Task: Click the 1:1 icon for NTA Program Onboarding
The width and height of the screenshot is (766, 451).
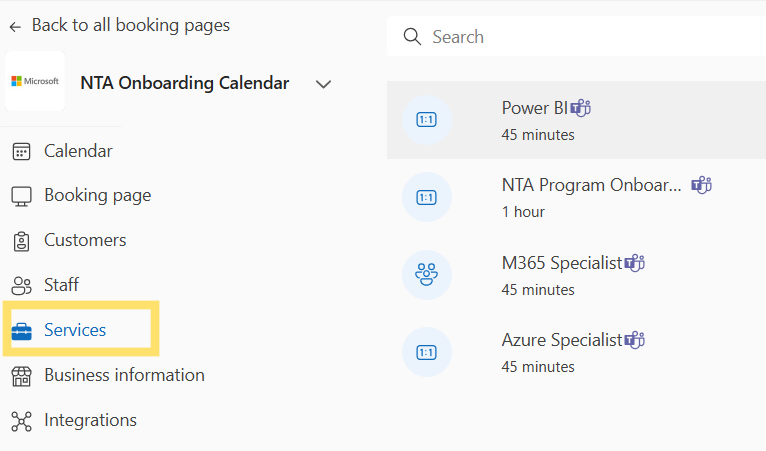Action: coord(426,197)
